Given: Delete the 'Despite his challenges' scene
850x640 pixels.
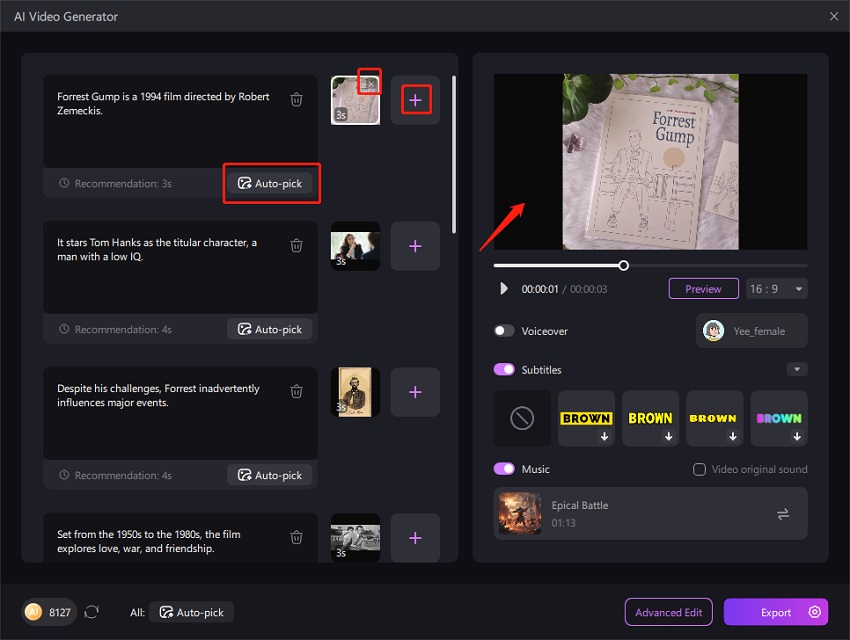Looking at the screenshot, I should [297, 391].
